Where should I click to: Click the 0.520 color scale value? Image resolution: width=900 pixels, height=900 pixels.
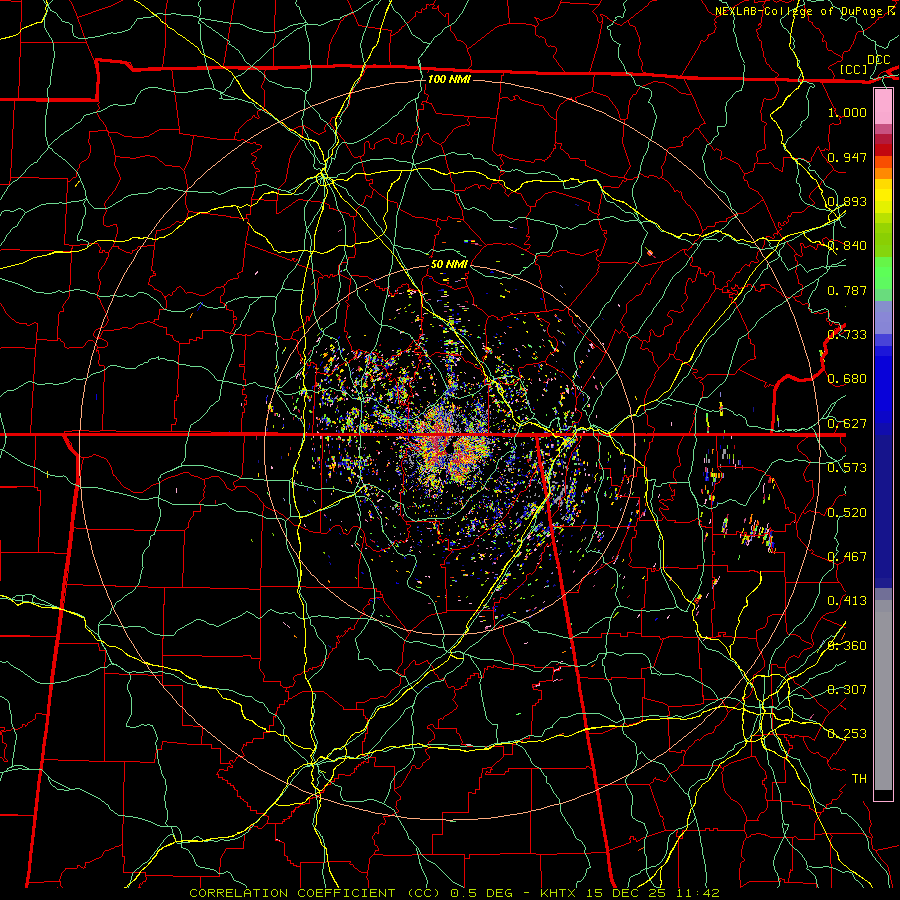click(847, 512)
